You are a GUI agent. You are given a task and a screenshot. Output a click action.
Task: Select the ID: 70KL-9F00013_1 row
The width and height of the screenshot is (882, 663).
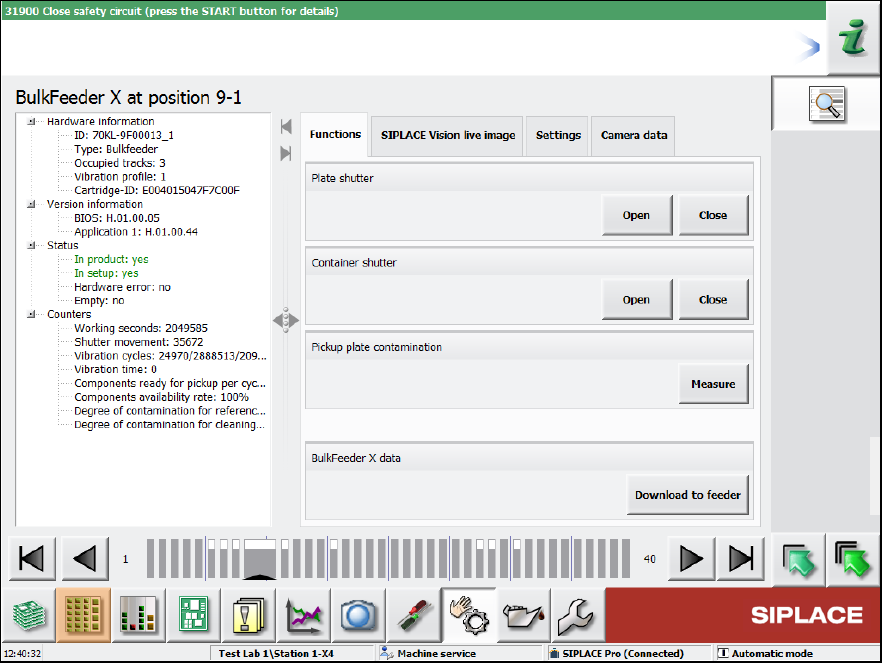pos(124,136)
